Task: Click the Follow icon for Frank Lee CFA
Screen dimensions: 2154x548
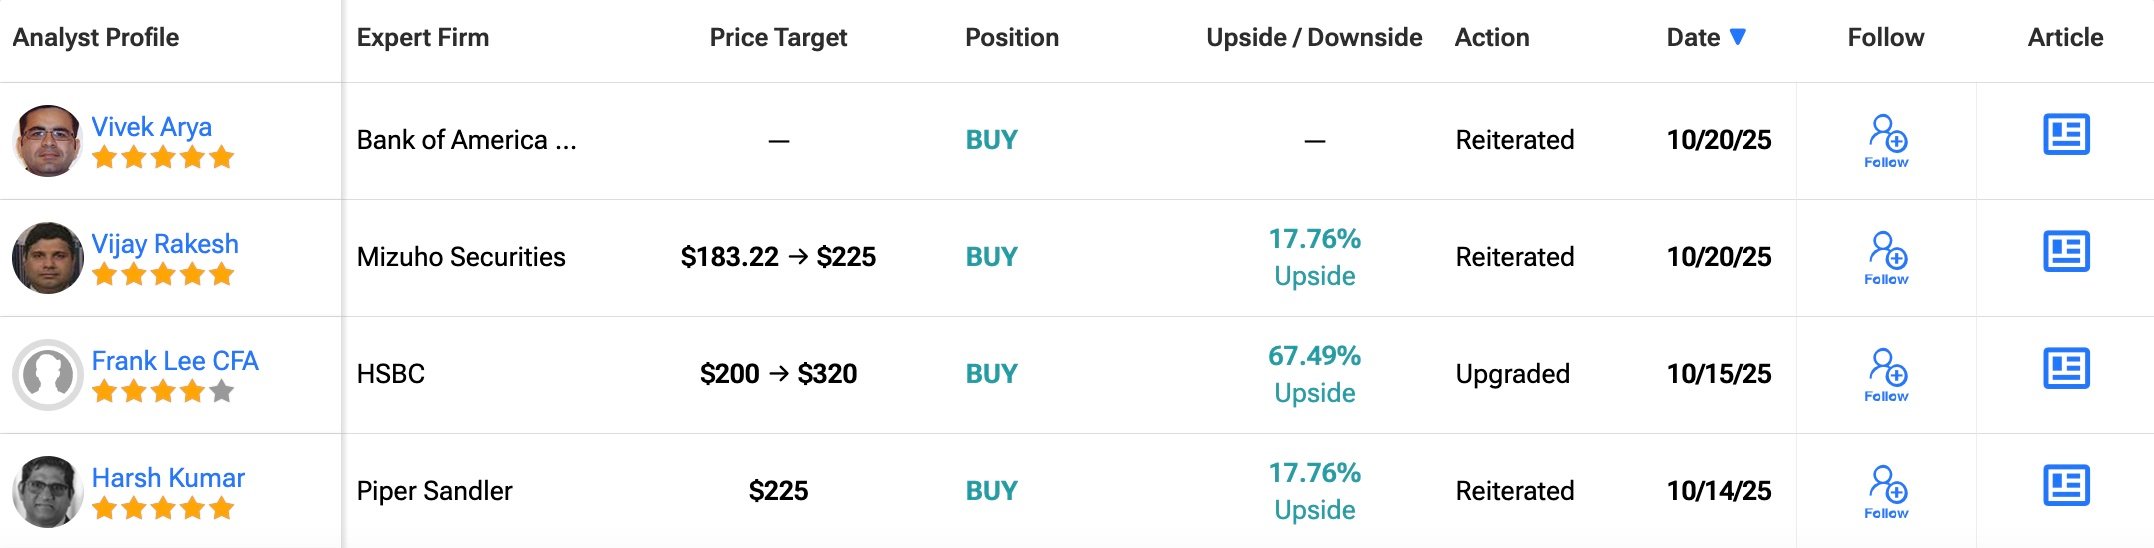Action: coord(1886,374)
